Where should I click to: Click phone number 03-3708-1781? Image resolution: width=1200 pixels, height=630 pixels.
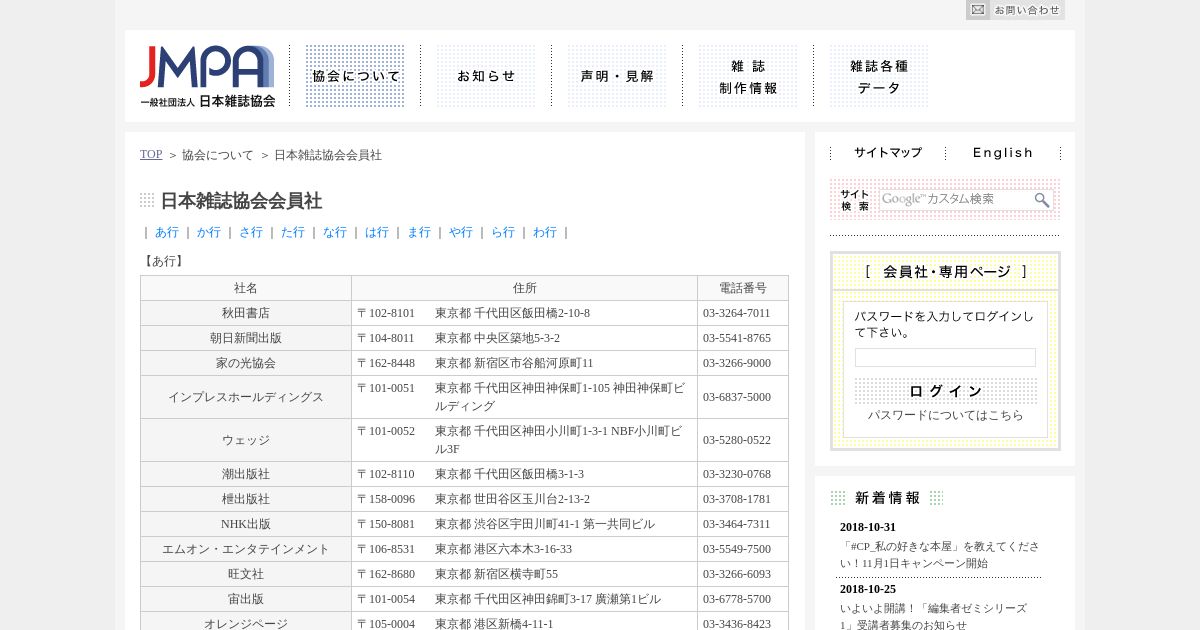click(x=737, y=499)
